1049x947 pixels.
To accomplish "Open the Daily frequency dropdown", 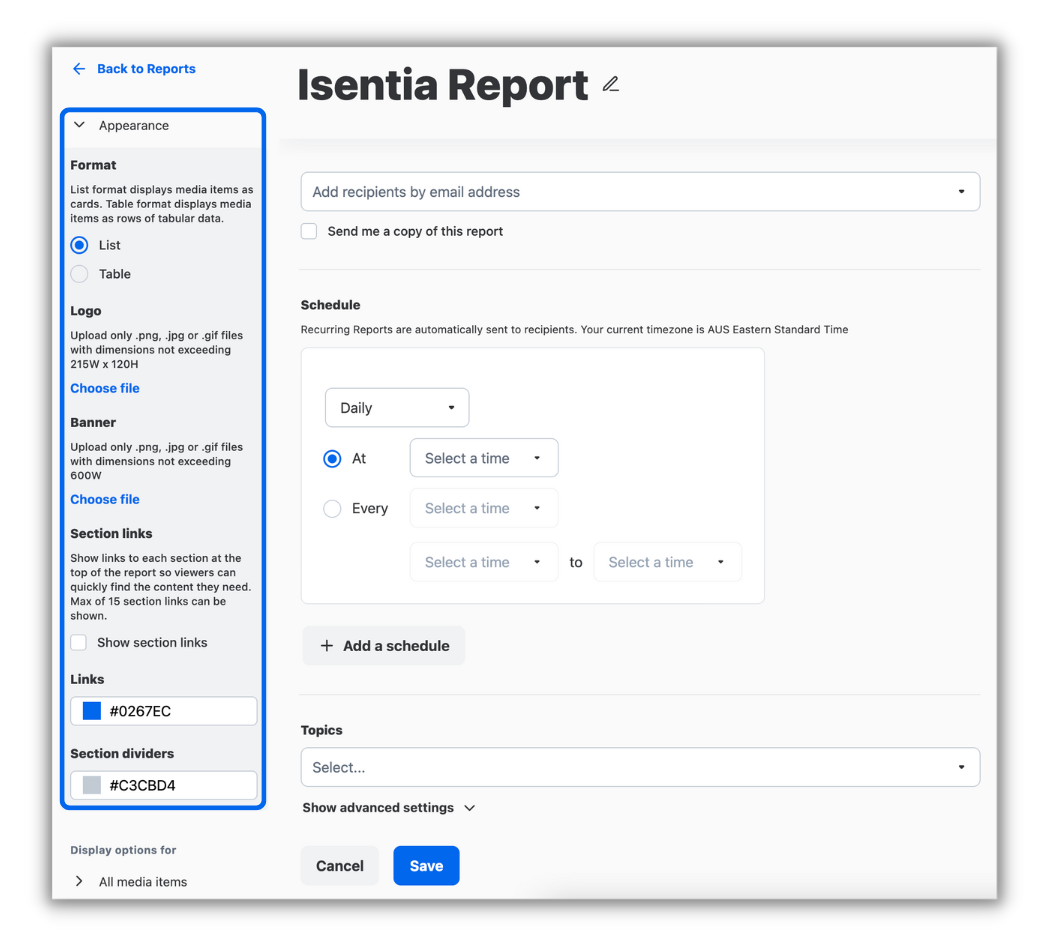I will click(x=397, y=407).
